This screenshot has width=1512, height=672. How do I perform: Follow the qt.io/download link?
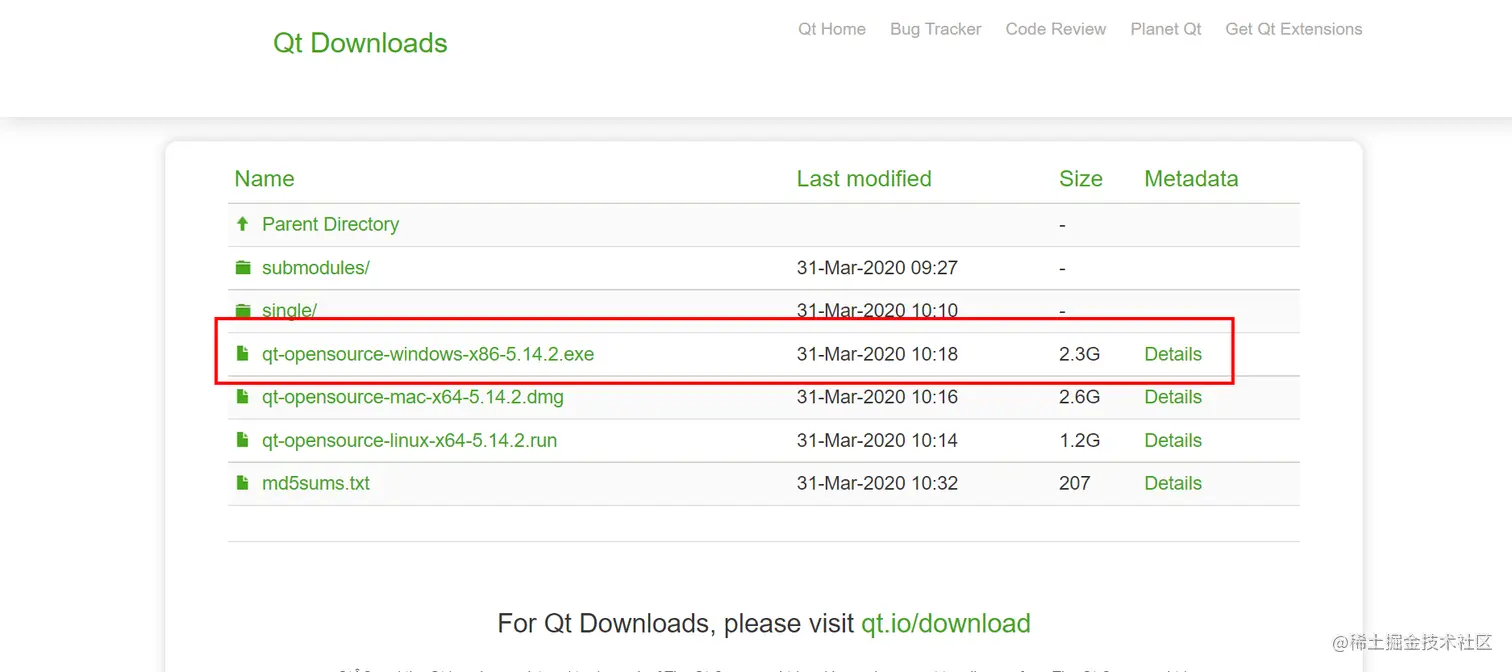pos(946,624)
